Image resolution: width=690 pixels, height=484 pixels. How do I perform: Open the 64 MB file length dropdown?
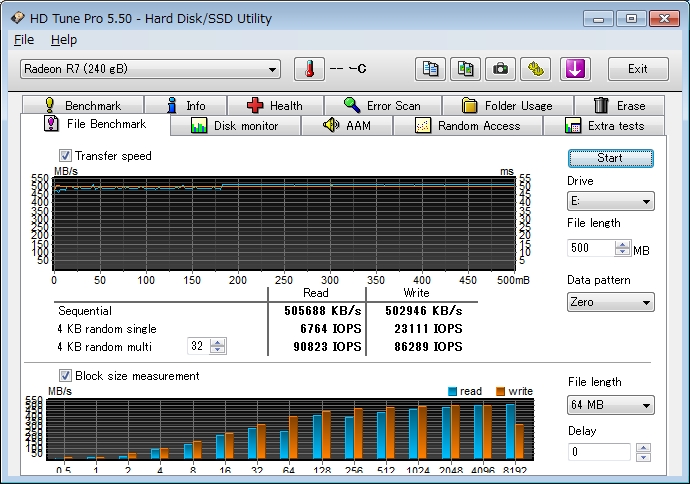click(610, 405)
